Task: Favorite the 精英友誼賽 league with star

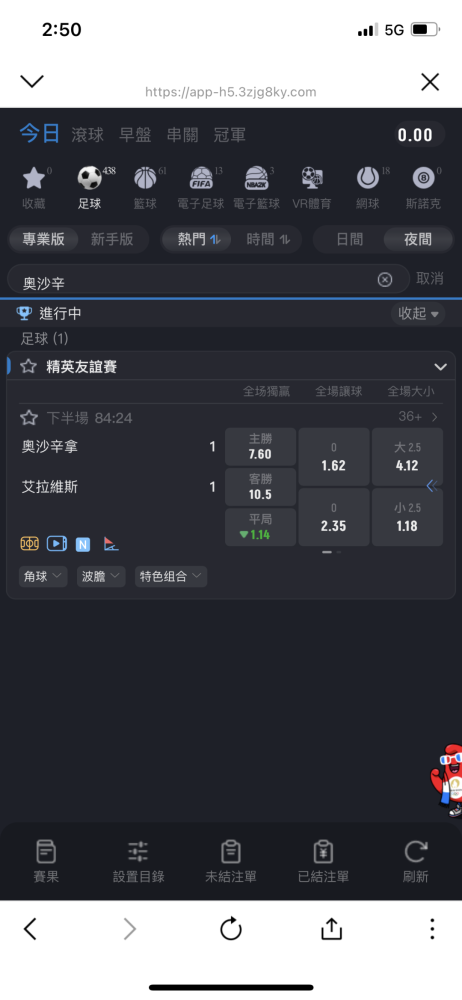Action: [29, 367]
